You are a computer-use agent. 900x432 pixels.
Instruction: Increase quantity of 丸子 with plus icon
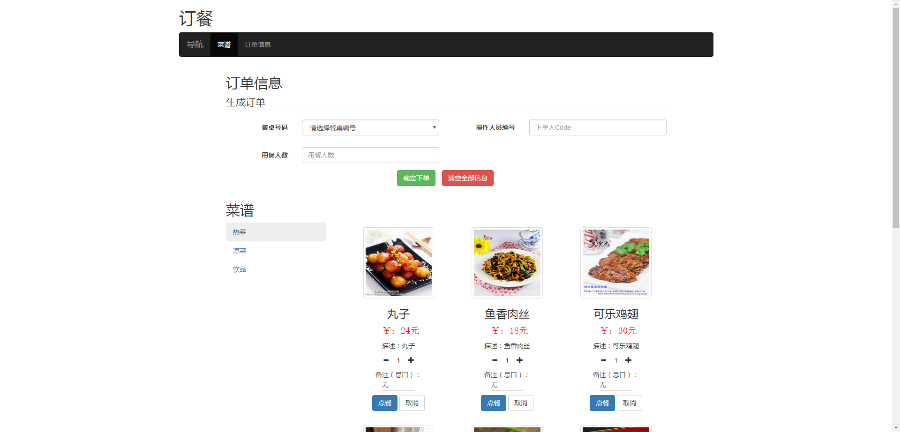pos(411,360)
